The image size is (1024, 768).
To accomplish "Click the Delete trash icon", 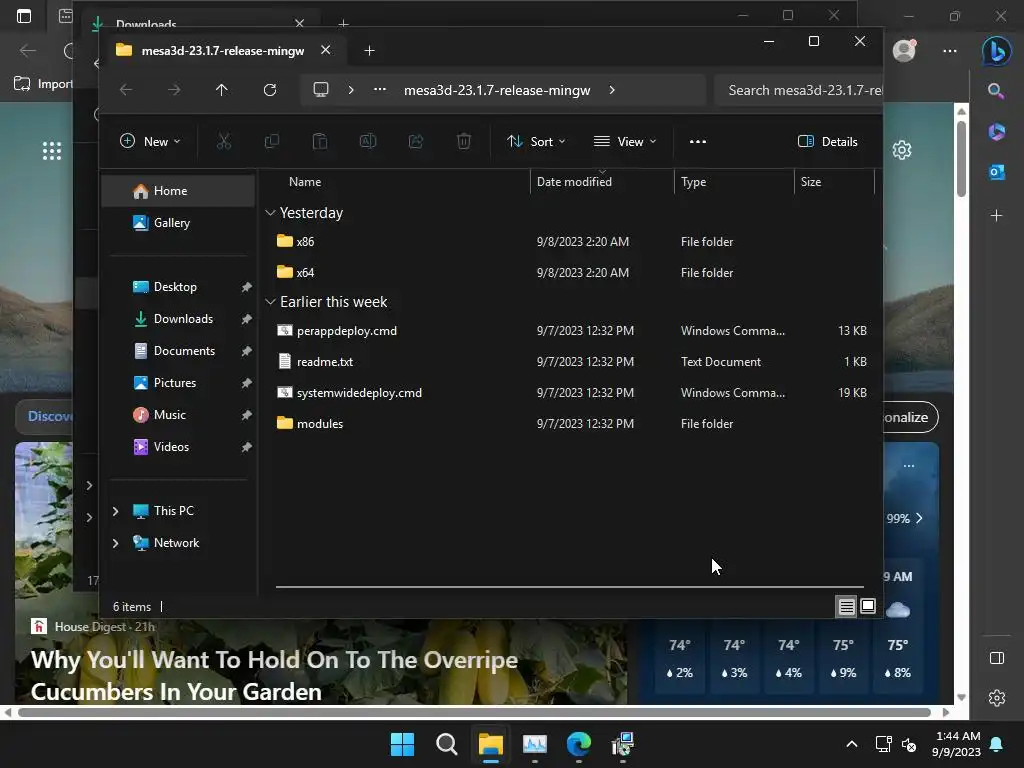I will (x=464, y=141).
